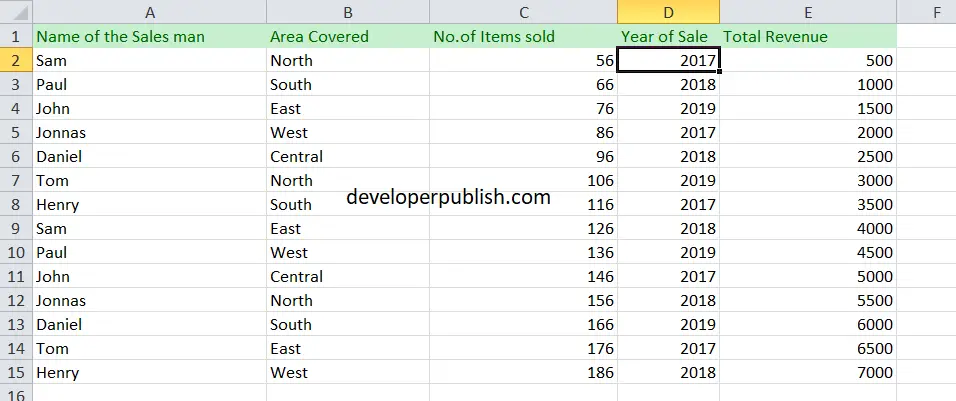Select Jonnas in row 5

(149, 132)
